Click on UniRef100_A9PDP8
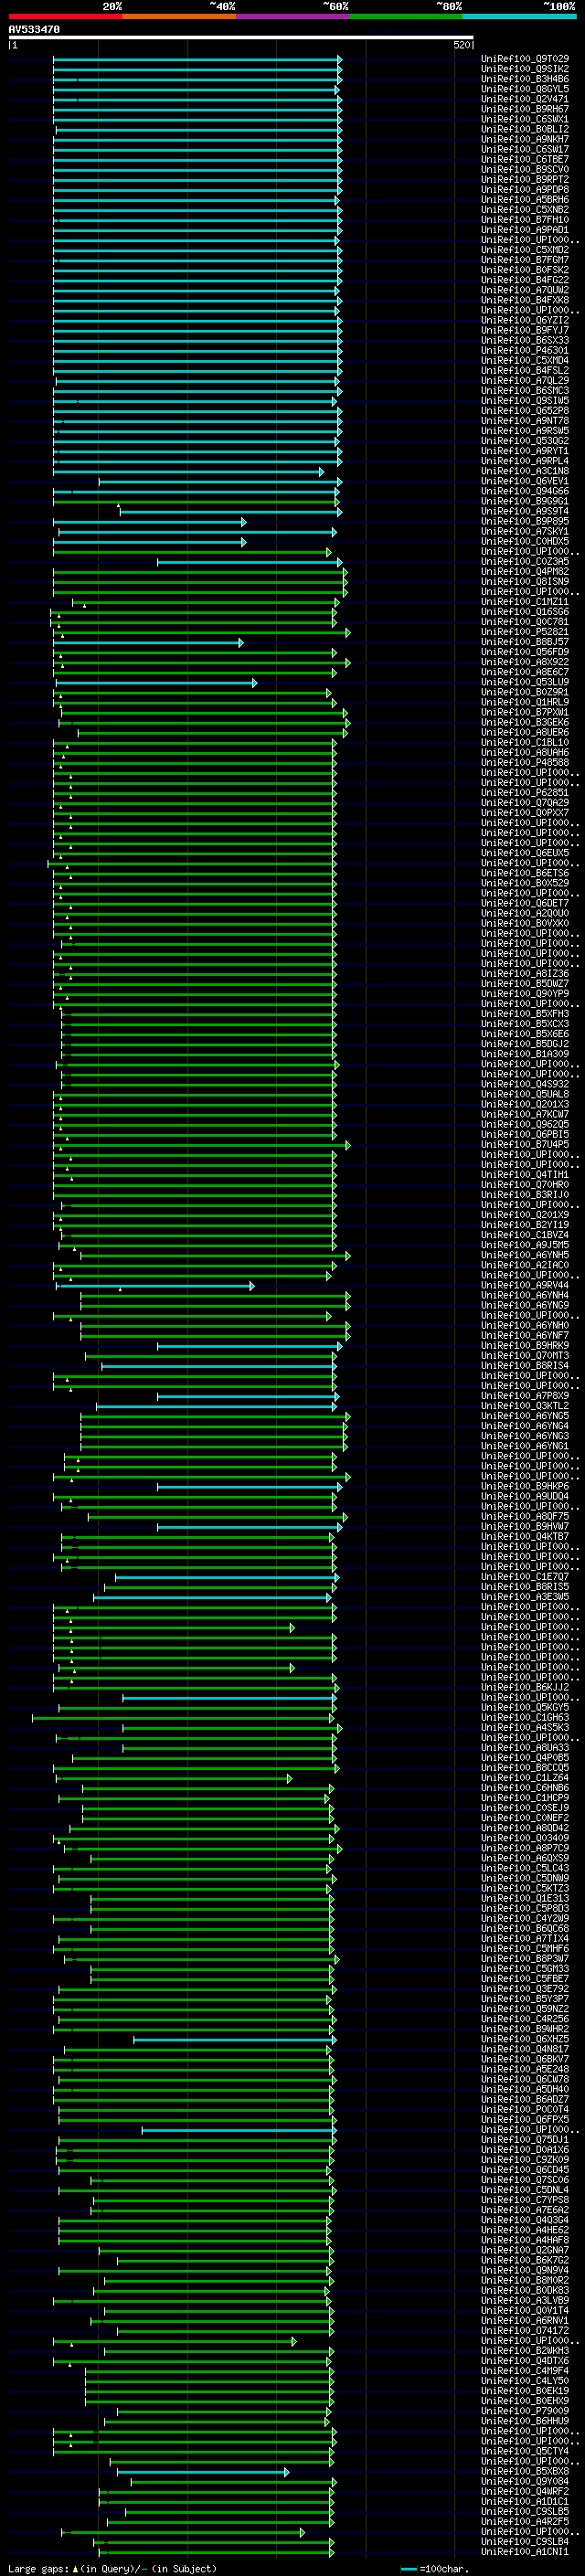585x2576 pixels. 525,189
